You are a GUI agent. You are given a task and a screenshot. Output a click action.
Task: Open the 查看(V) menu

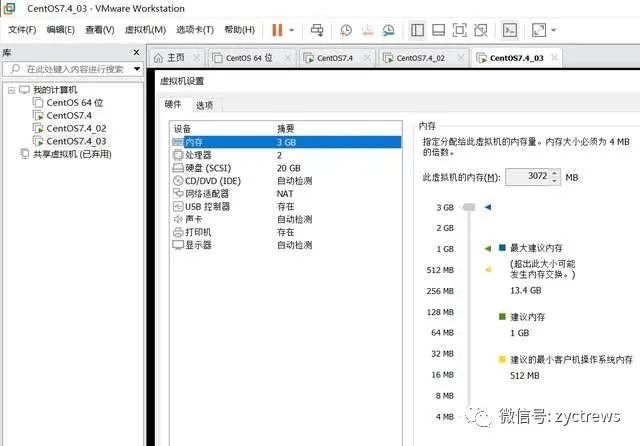click(100, 30)
